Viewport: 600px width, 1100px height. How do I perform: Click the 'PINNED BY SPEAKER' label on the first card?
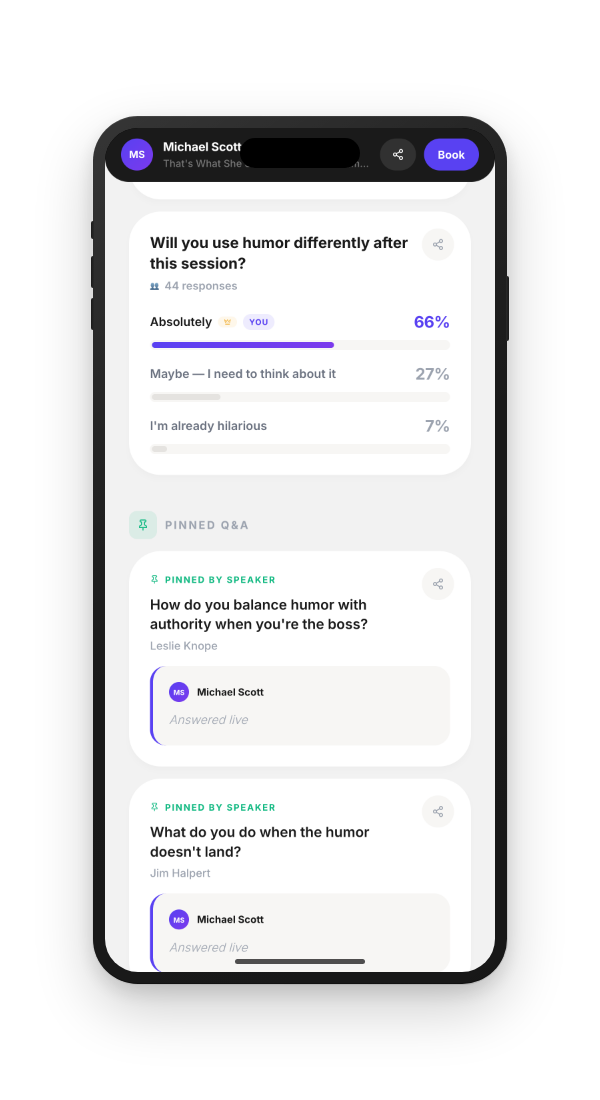coord(218,579)
